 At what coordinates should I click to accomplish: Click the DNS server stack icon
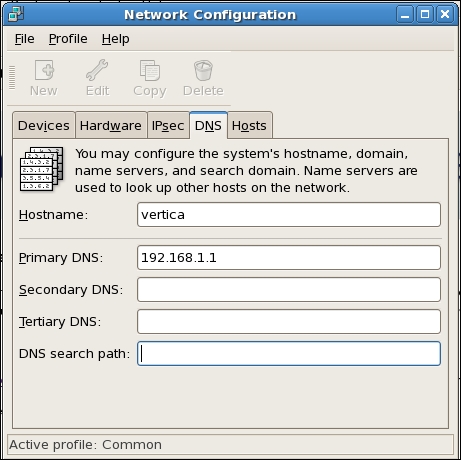click(x=42, y=169)
